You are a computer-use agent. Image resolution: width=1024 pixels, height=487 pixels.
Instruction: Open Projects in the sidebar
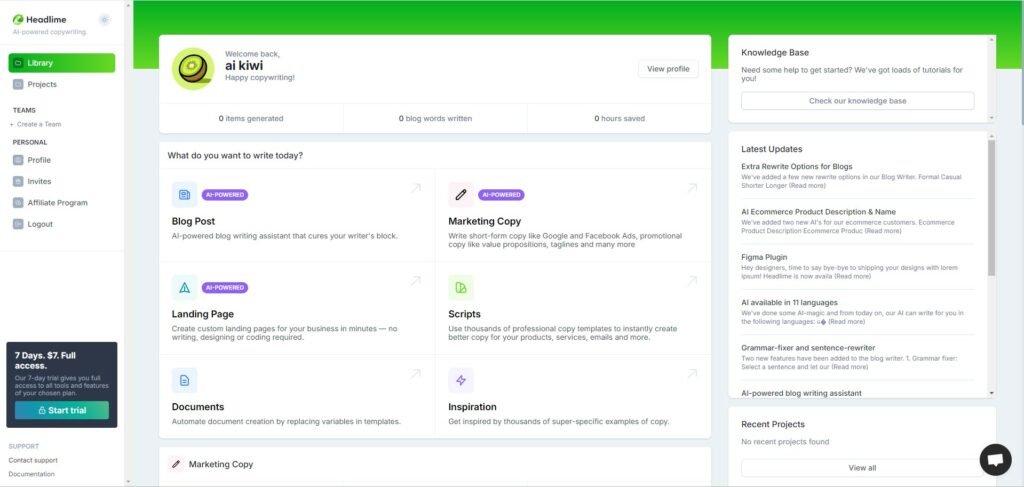(42, 84)
